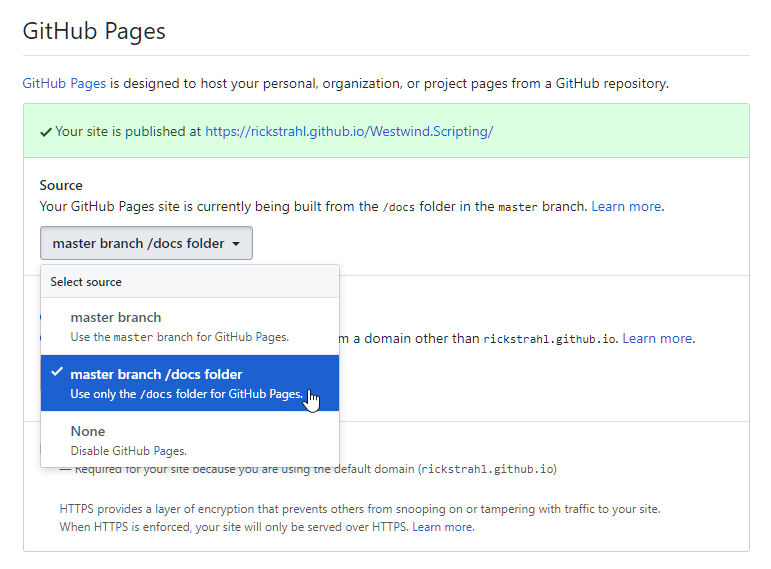This screenshot has height=569, width=771.
Task: Click the green published checkmark icon
Action: click(x=46, y=132)
